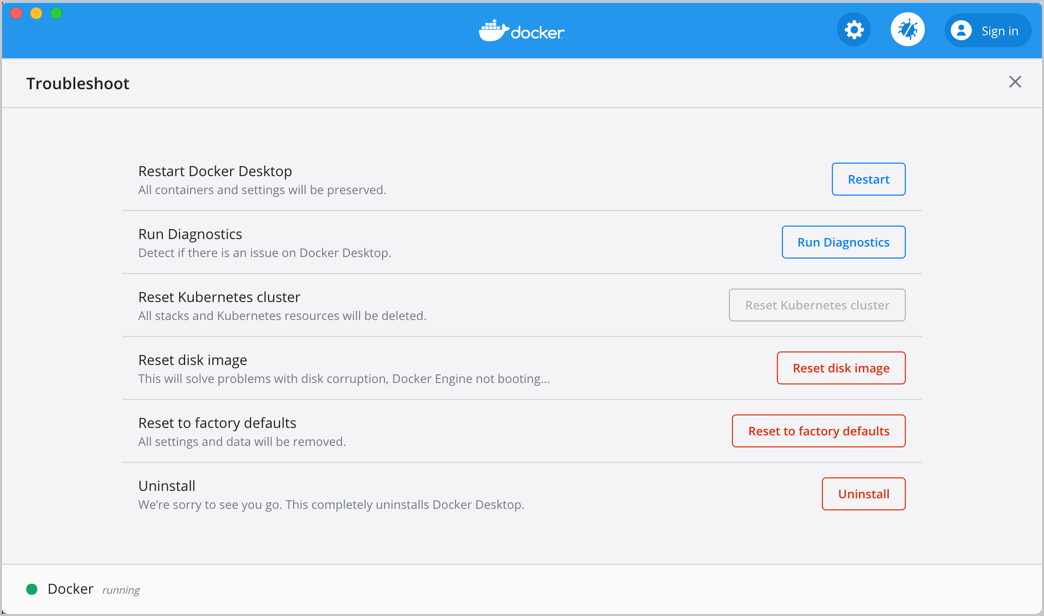Click the yellow minimize traffic light
The width and height of the screenshot is (1044, 616).
[38, 14]
